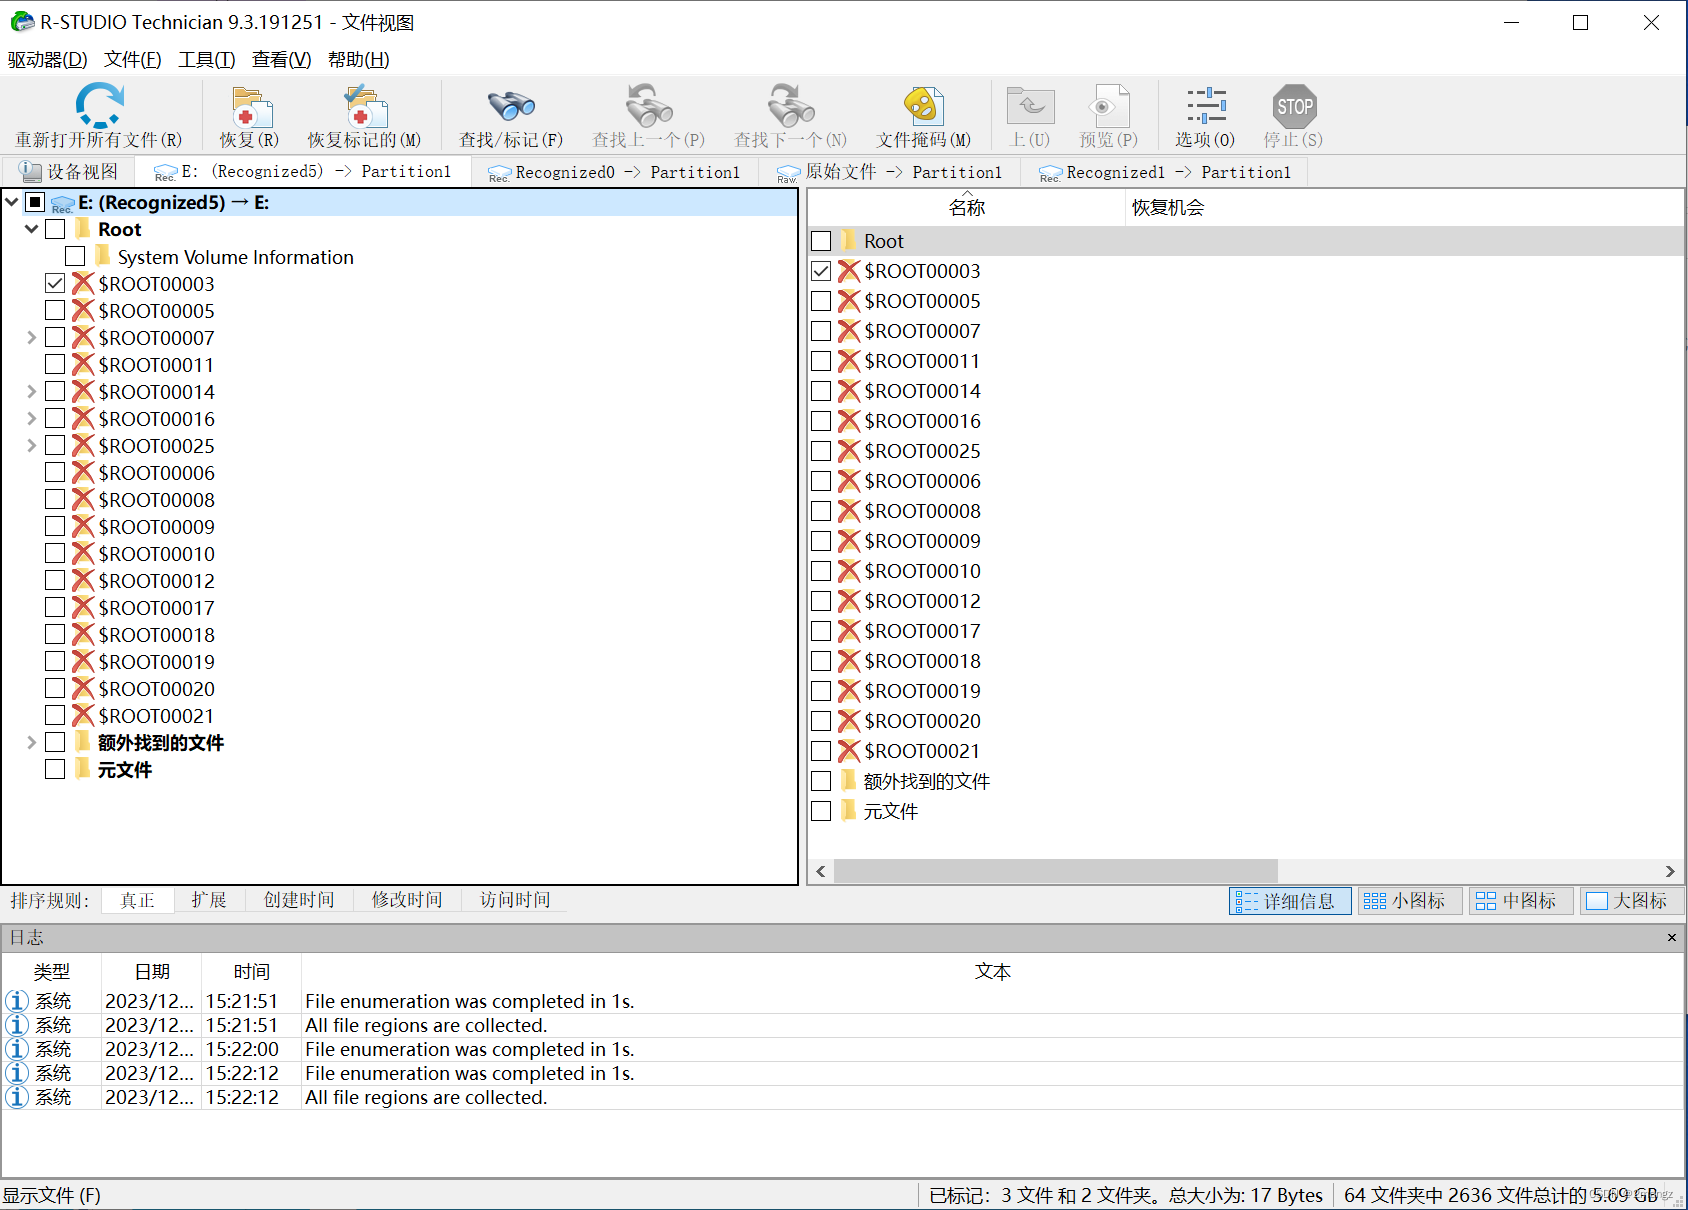This screenshot has width=1688, height=1210.
Task: Sort by 修改时间 (modified time)
Action: [x=407, y=900]
